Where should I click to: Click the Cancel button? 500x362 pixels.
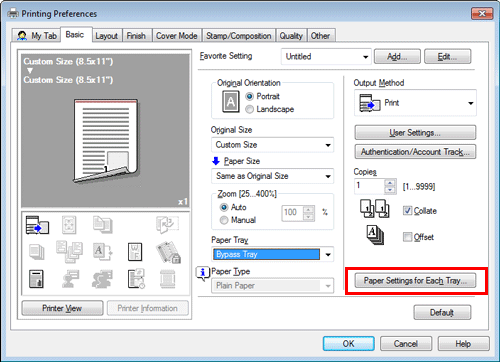406,344
